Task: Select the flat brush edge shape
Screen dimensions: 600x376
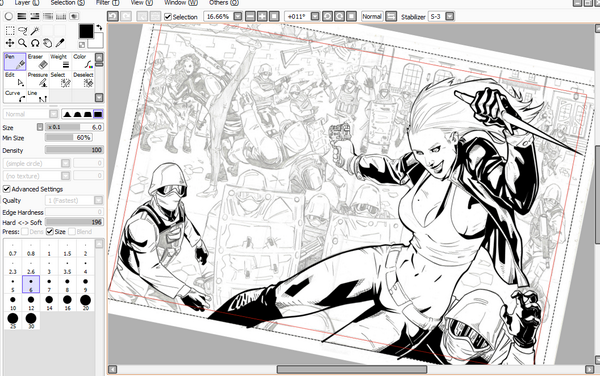Action: point(98,114)
